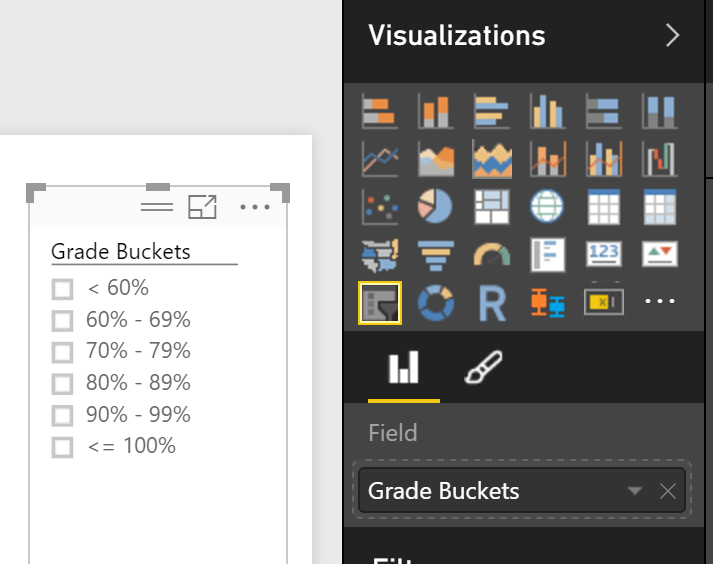Screen dimensions: 713x564
Task: Tick the "70% - 79%" checkbox
Action: [63, 352]
